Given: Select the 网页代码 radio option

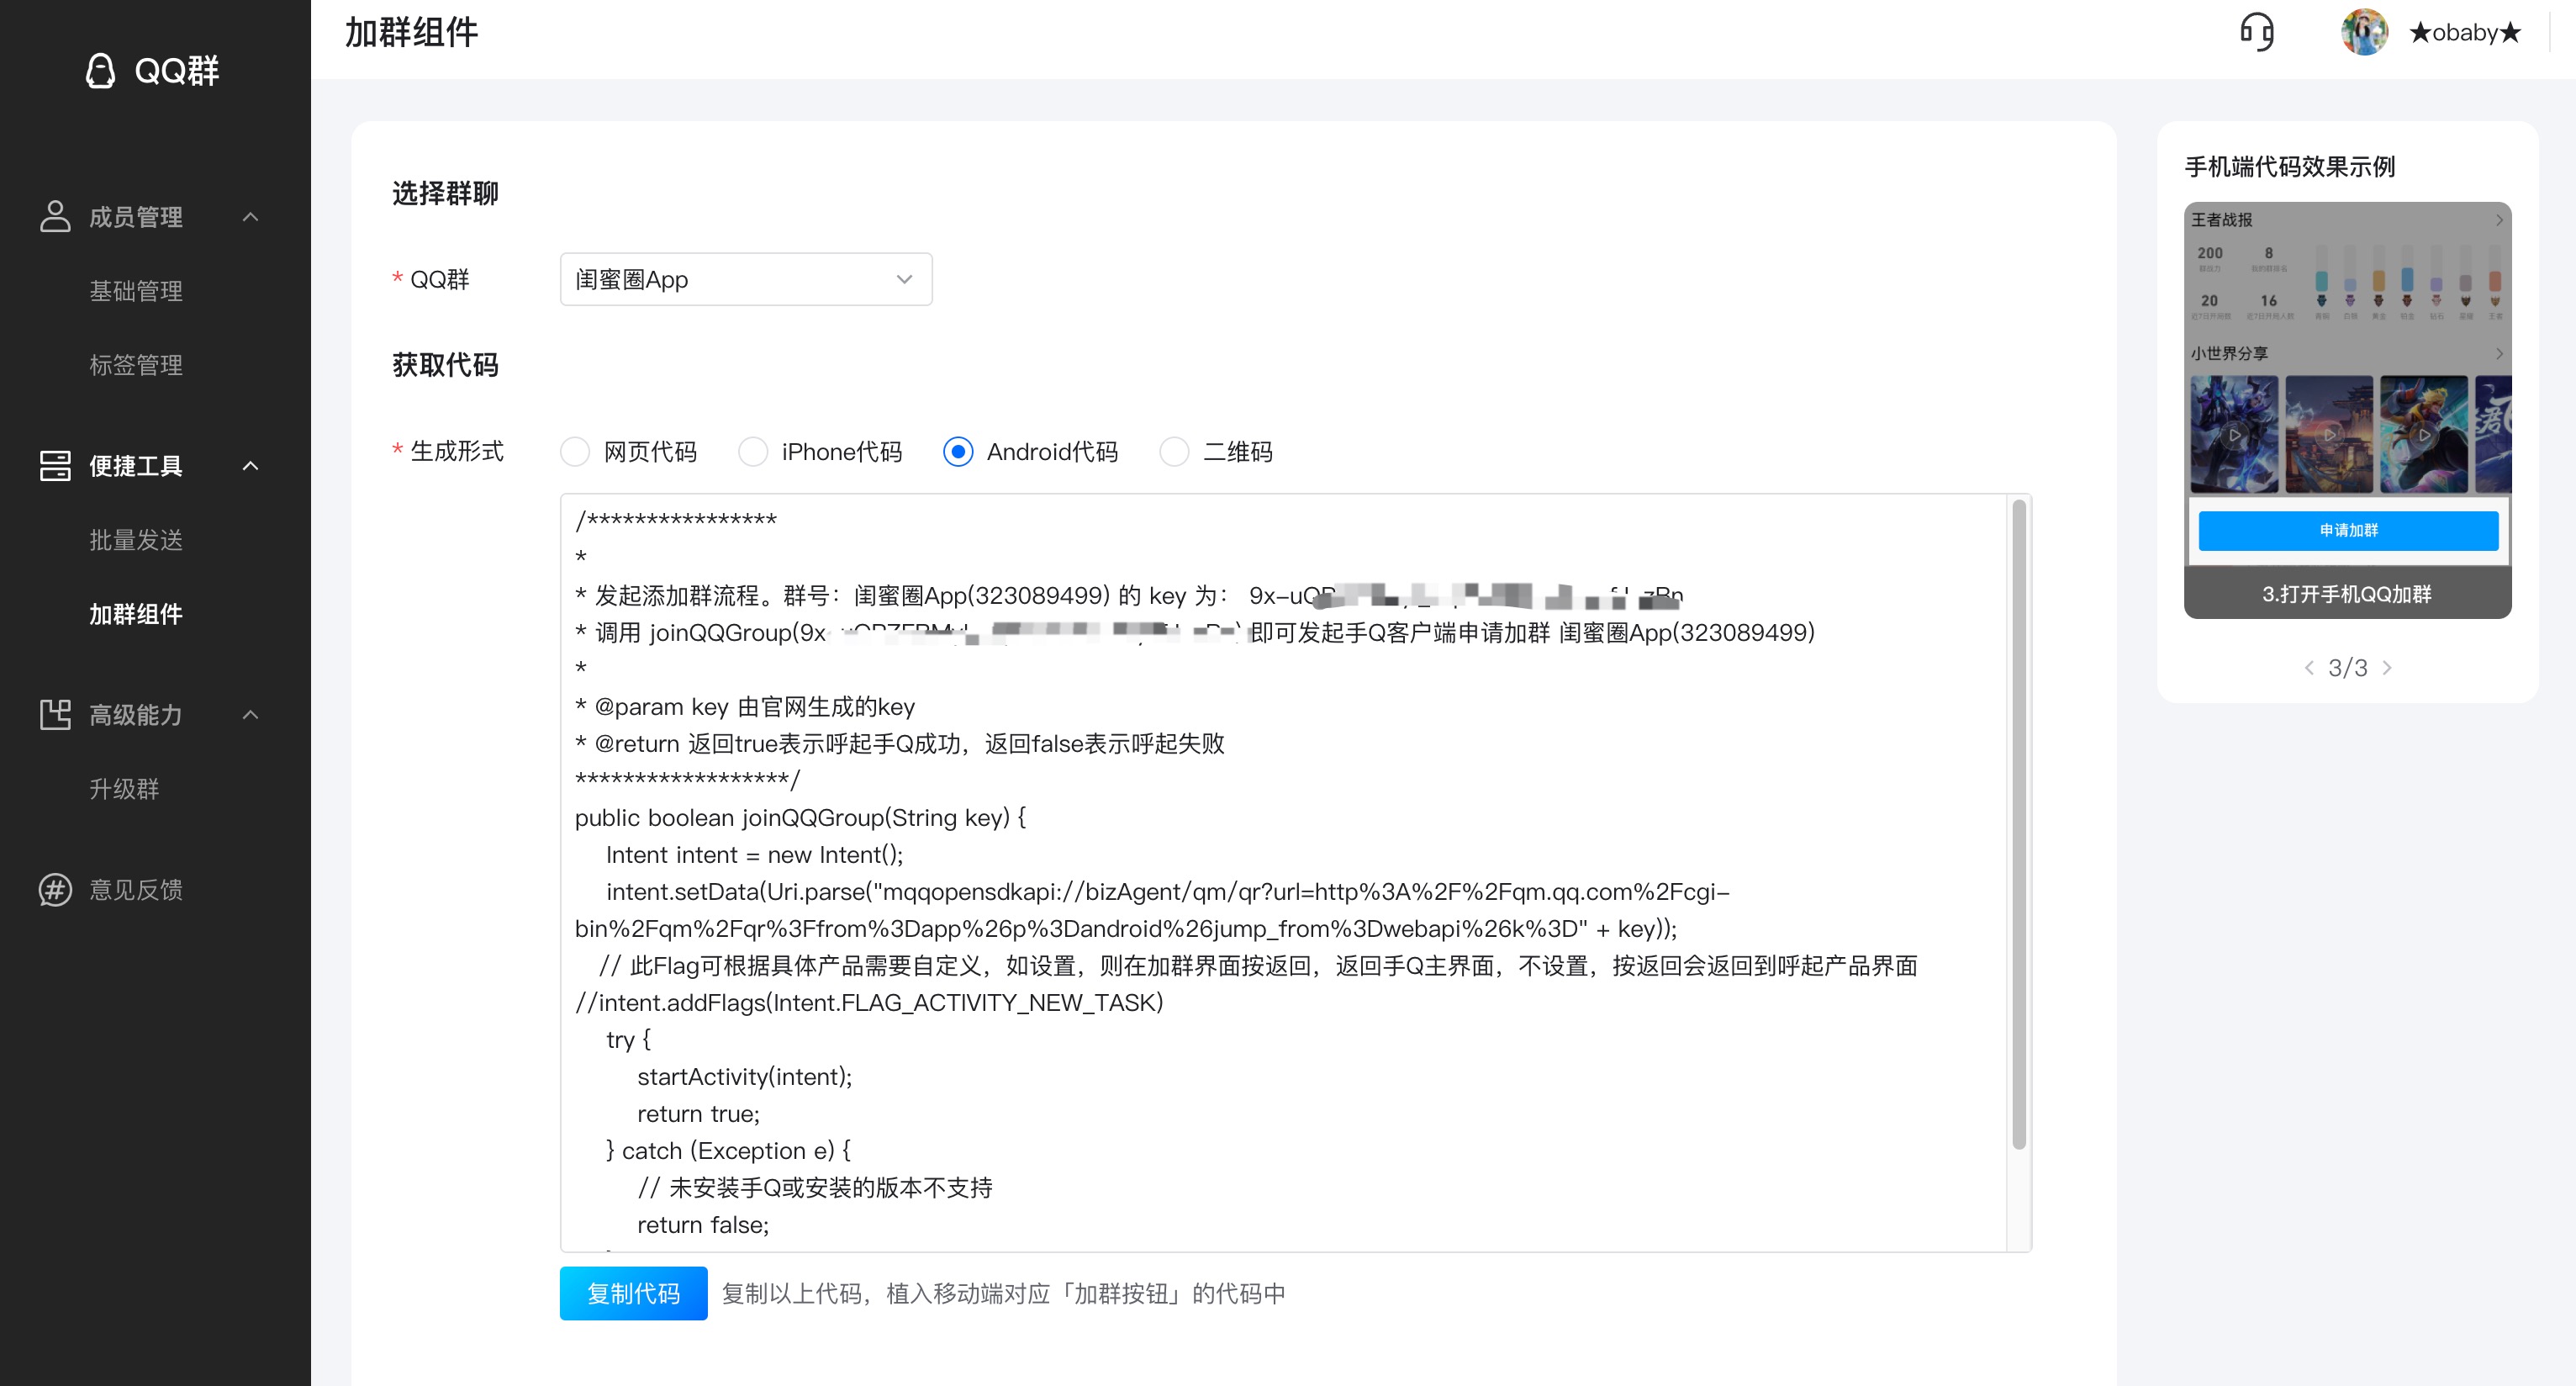Looking at the screenshot, I should (x=575, y=452).
